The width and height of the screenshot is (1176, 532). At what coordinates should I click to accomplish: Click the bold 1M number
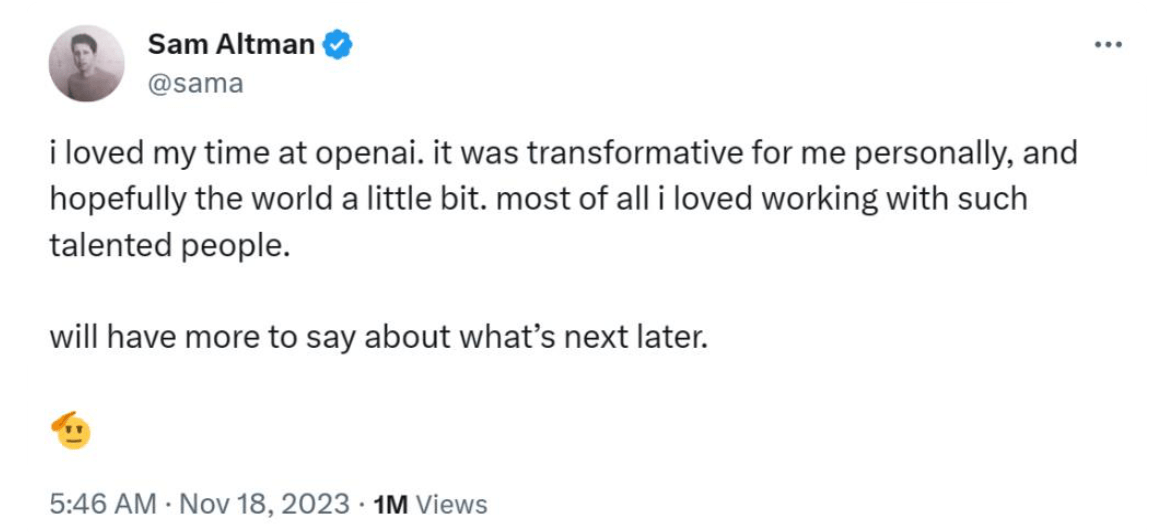(390, 504)
